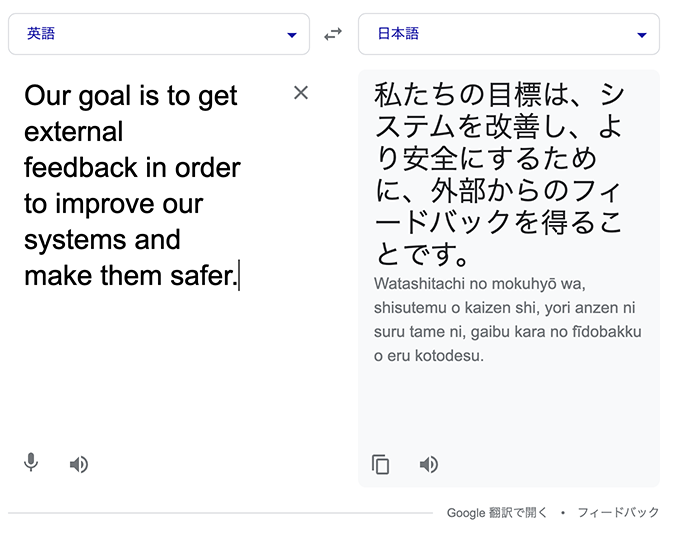The image size is (684, 543).
Task: Click the source language dropdown arrow
Action: (292, 35)
